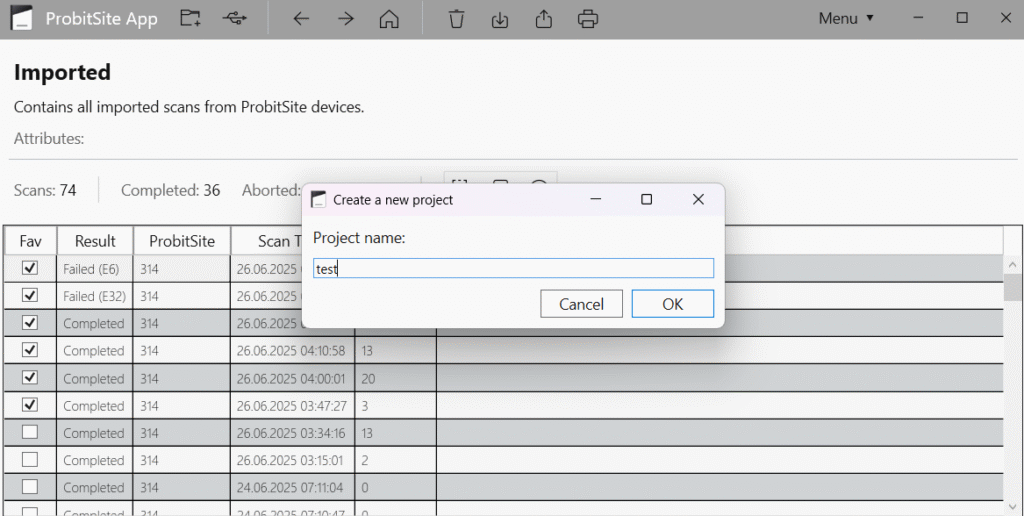The width and height of the screenshot is (1024, 516).
Task: Check Fav for scan at 03:34:16
Action: [x=30, y=432]
